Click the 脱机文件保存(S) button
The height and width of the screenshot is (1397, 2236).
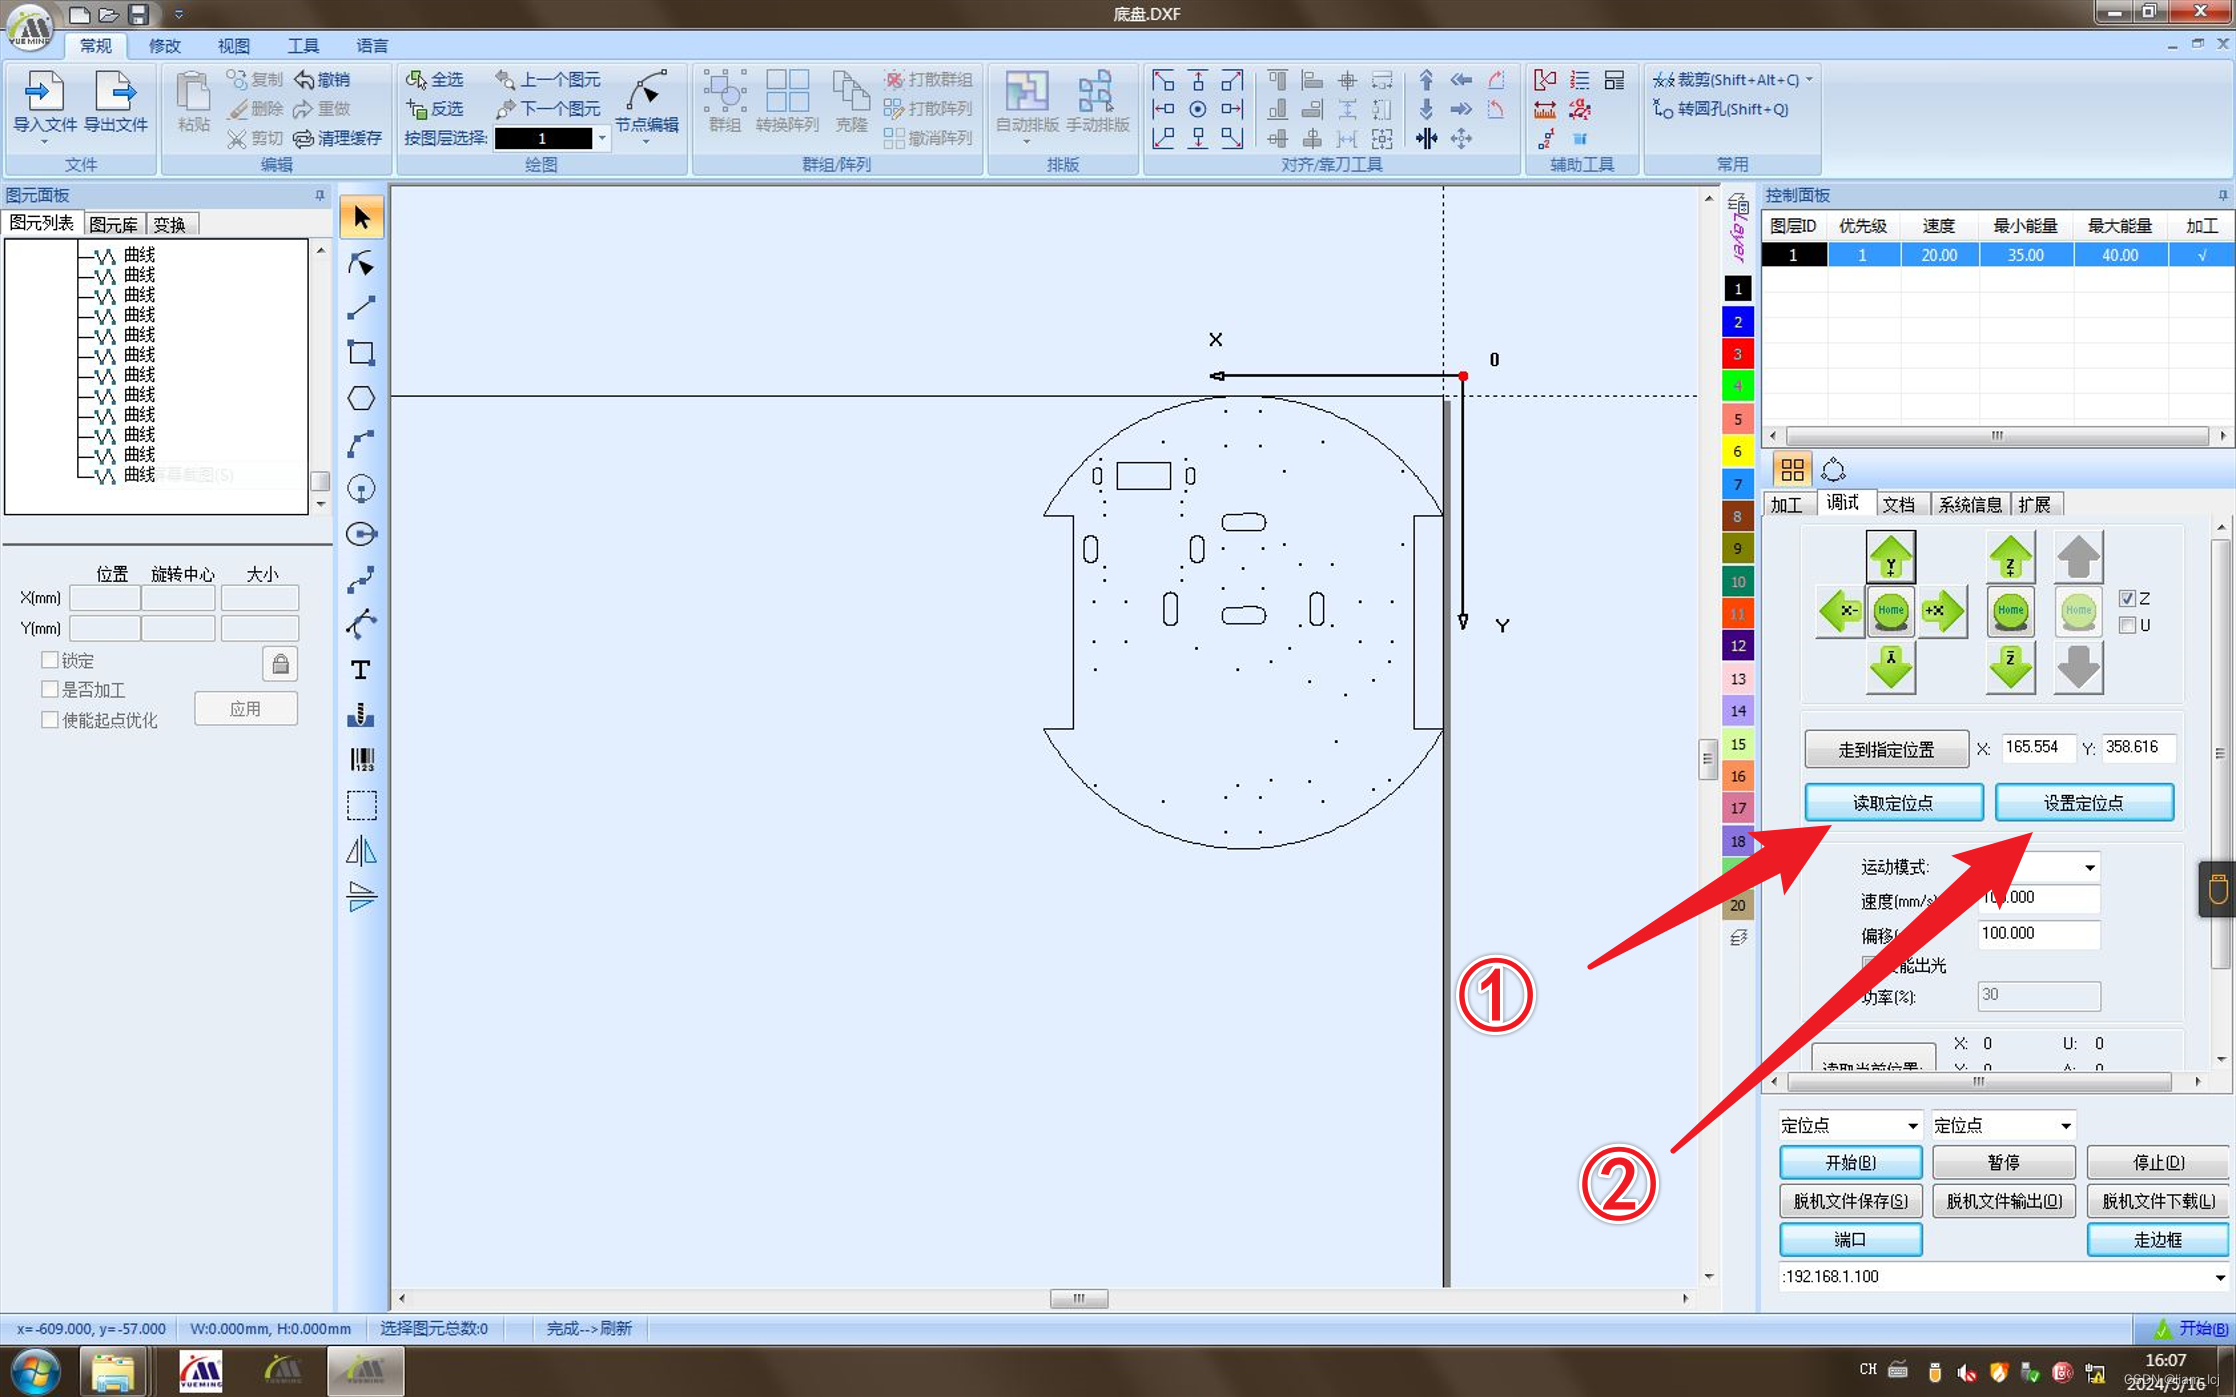tap(1850, 1201)
